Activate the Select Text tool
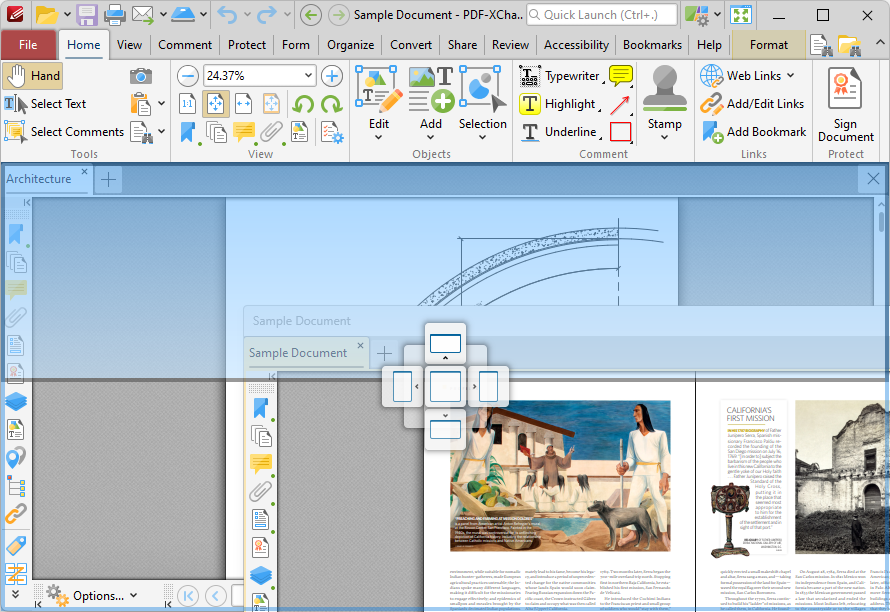Image resolution: width=890 pixels, height=612 pixels. click(45, 104)
